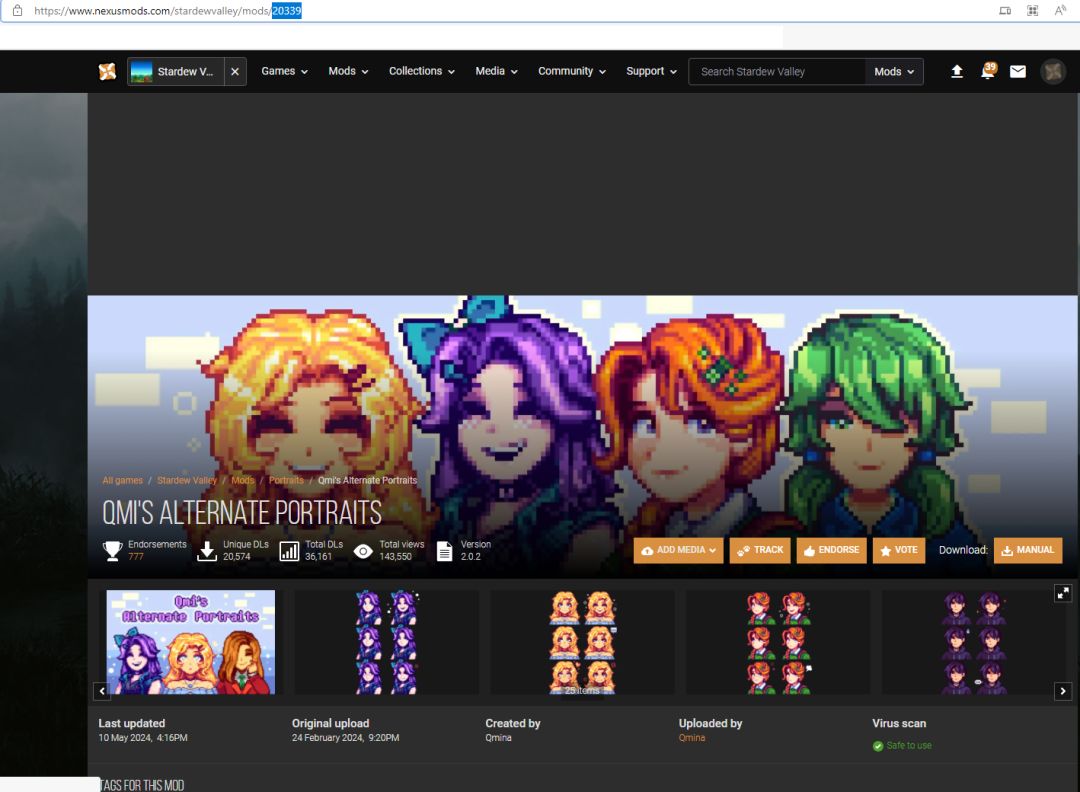This screenshot has width=1080, height=792.
Task: Click the browser site lock icon
Action: point(18,10)
